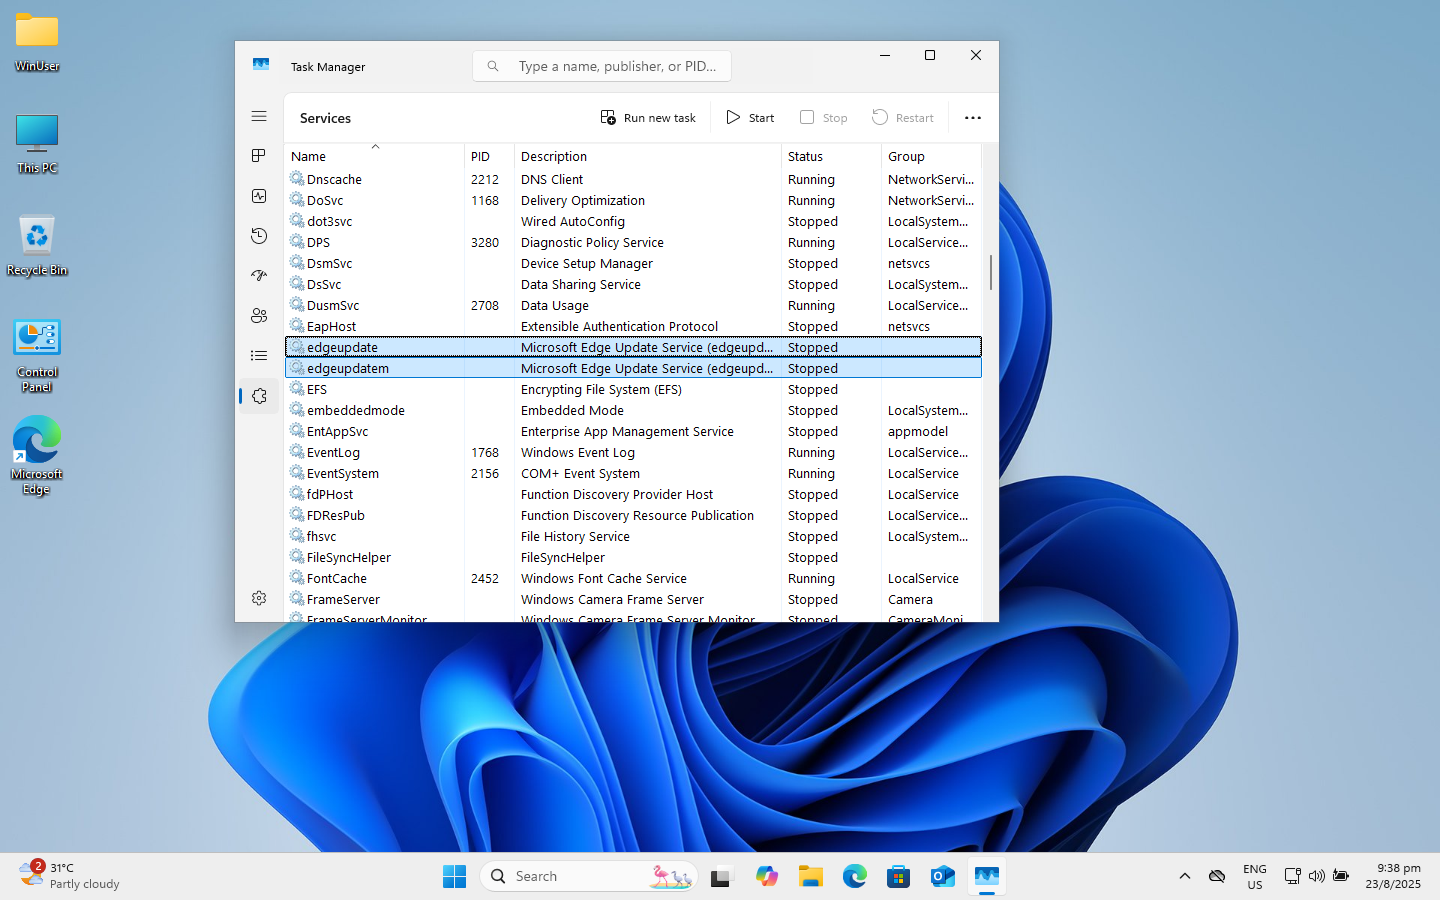Viewport: 1440px width, 900px height.
Task: Sort by Group column header
Action: pyautogui.click(x=931, y=156)
